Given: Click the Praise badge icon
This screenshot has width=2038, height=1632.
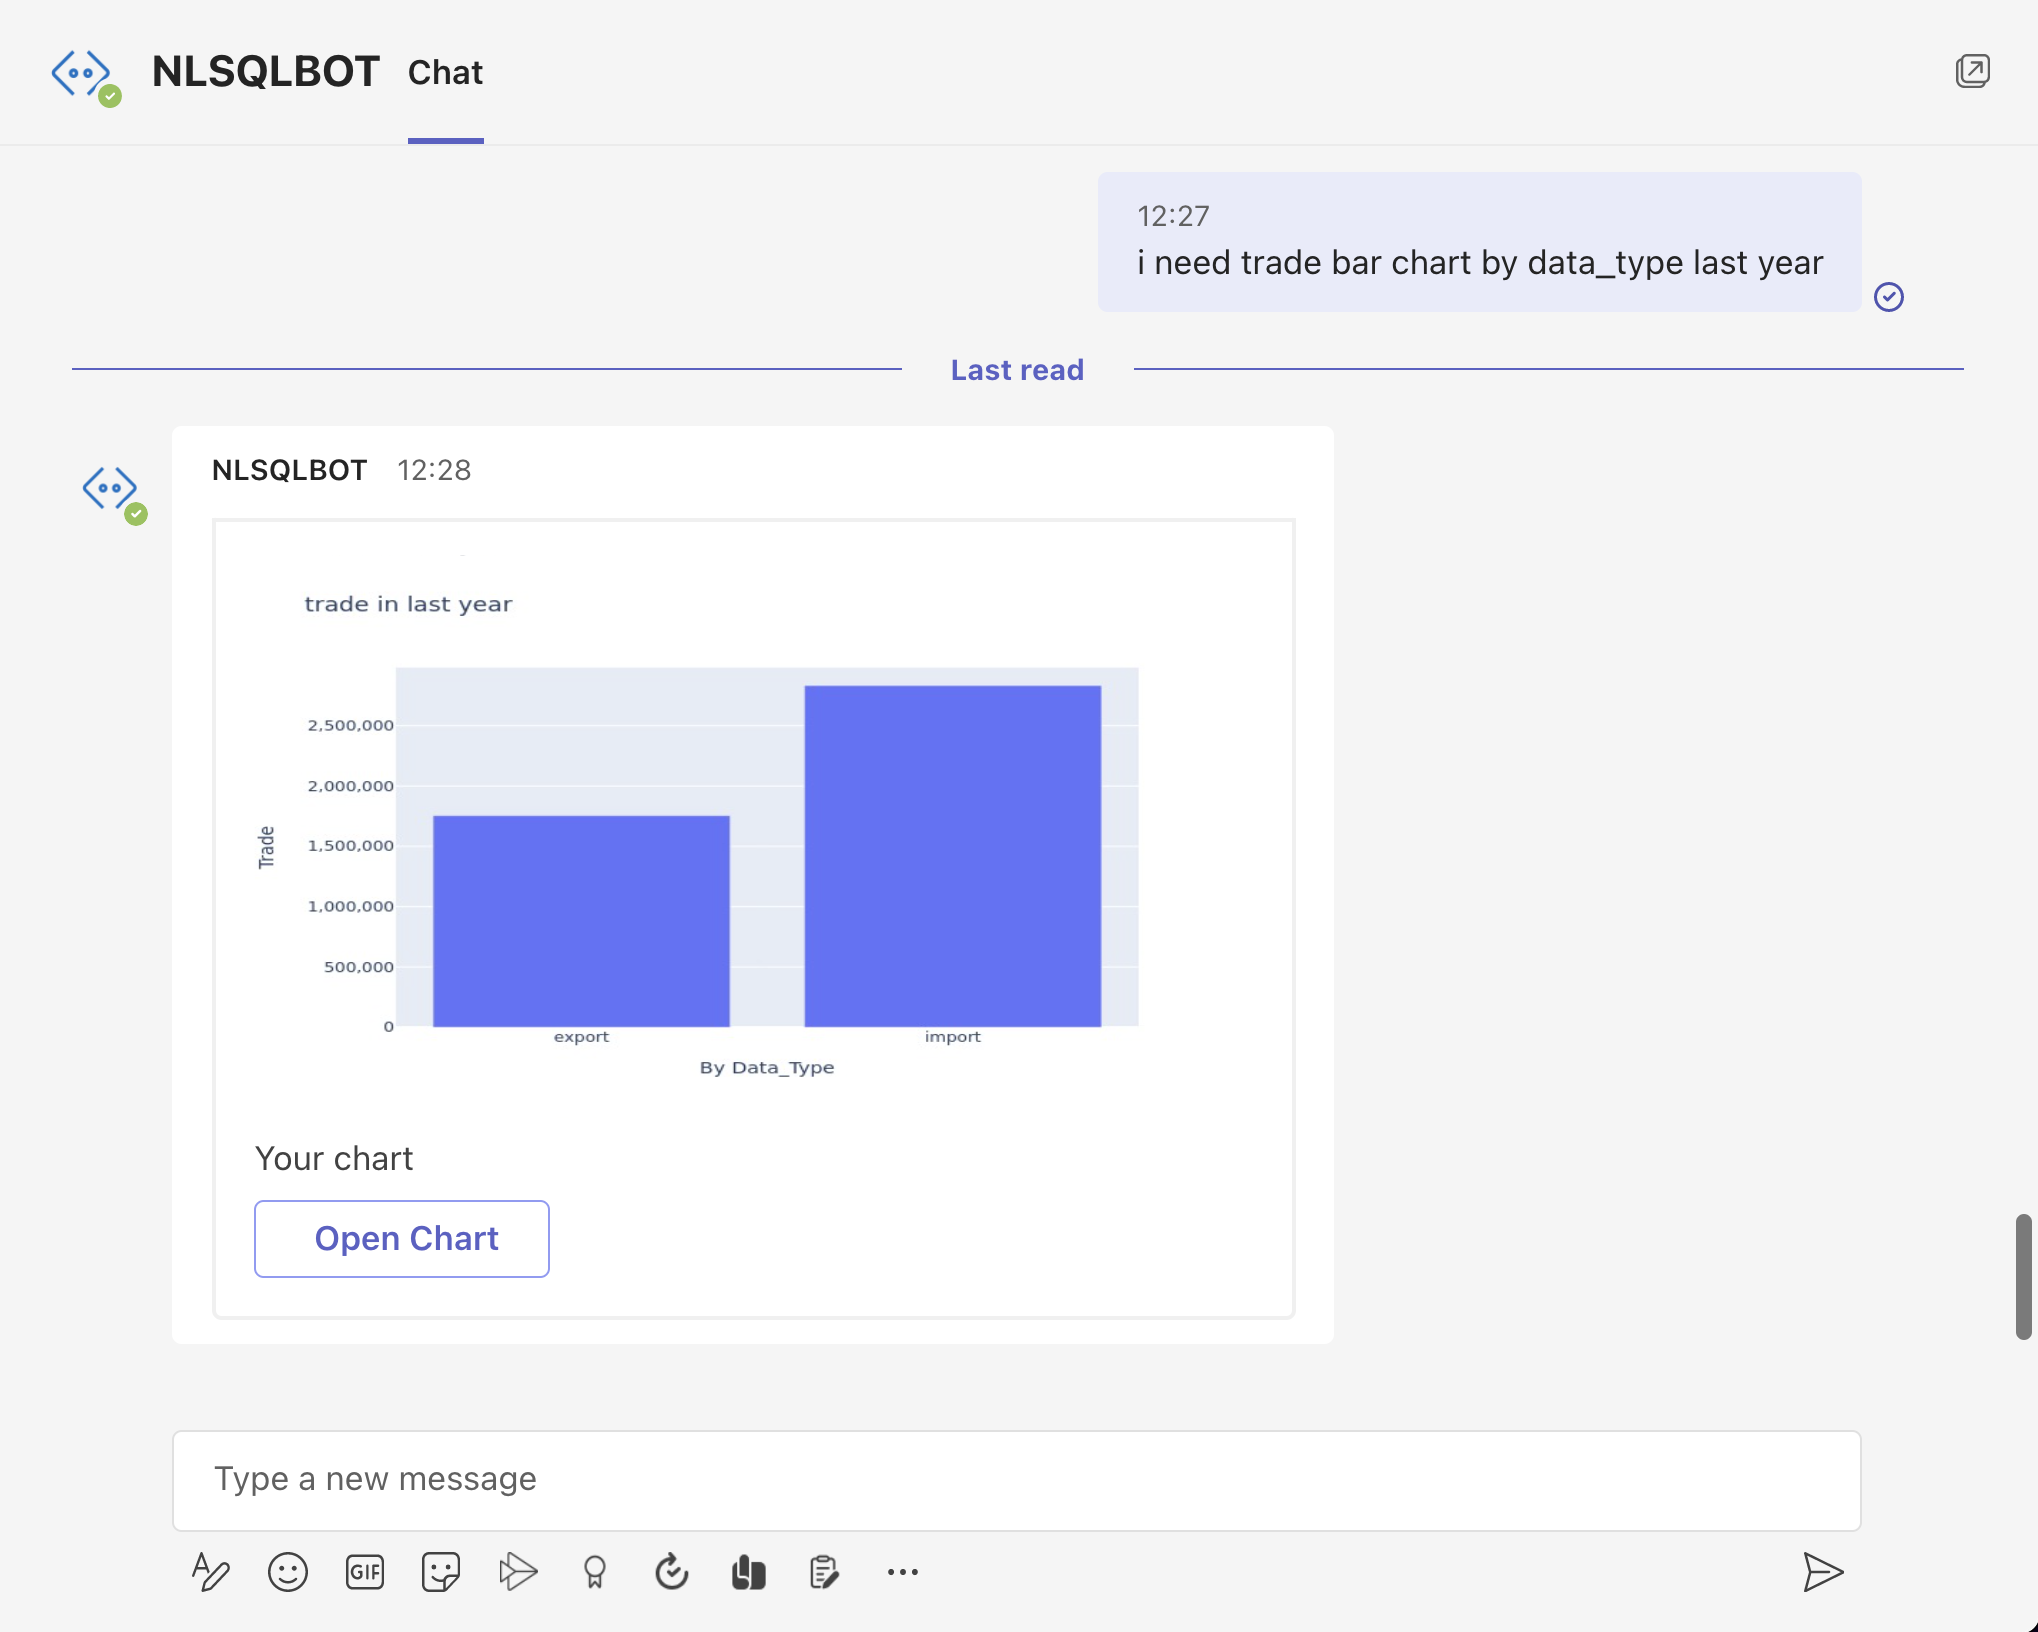Looking at the screenshot, I should coord(595,1572).
